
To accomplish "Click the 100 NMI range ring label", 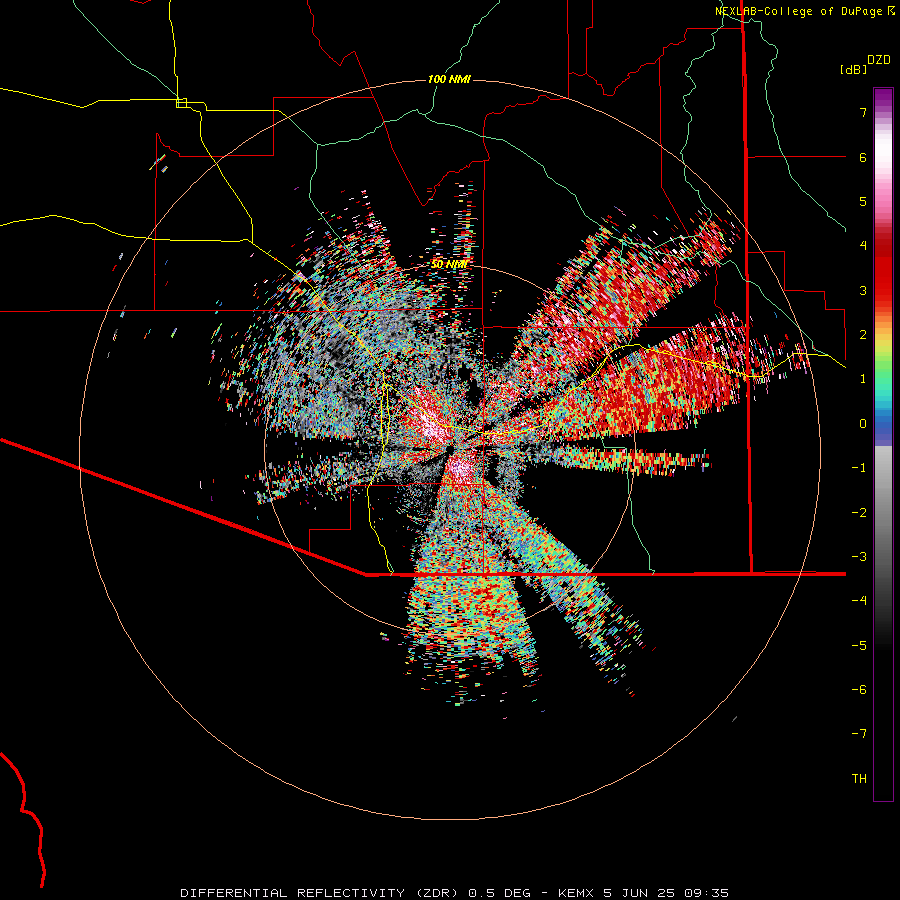I will pos(449,79).
